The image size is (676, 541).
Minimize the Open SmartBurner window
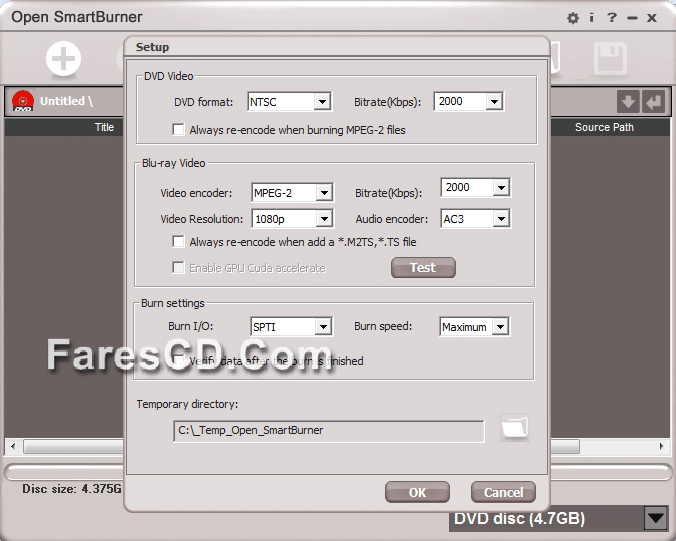[632, 18]
